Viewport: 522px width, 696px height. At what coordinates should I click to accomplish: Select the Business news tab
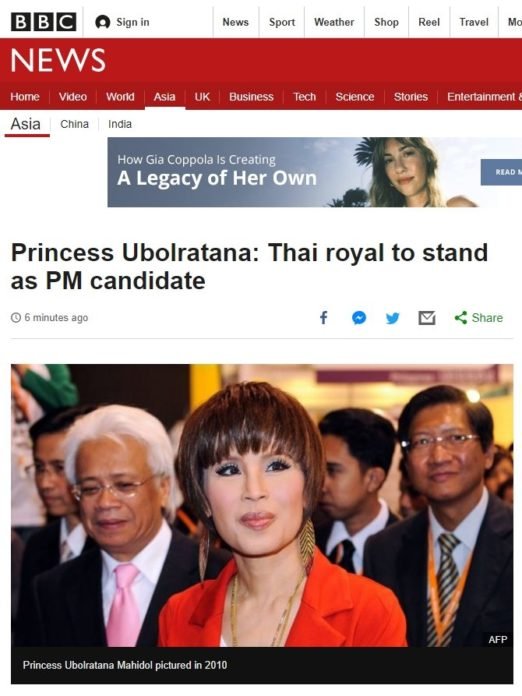[x=251, y=97]
